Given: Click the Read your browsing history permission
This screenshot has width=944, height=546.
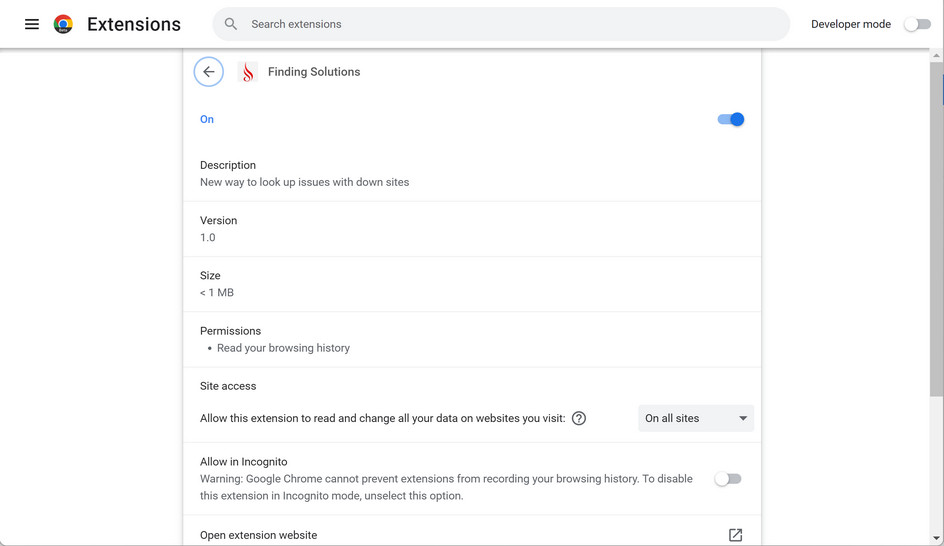Looking at the screenshot, I should pyautogui.click(x=283, y=348).
